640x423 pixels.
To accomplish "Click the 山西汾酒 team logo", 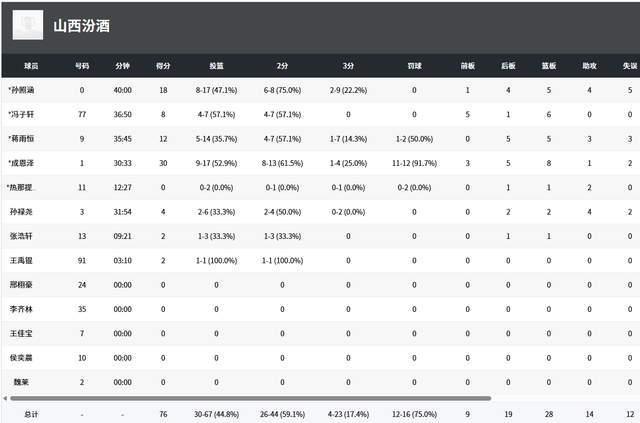I will [27, 26].
